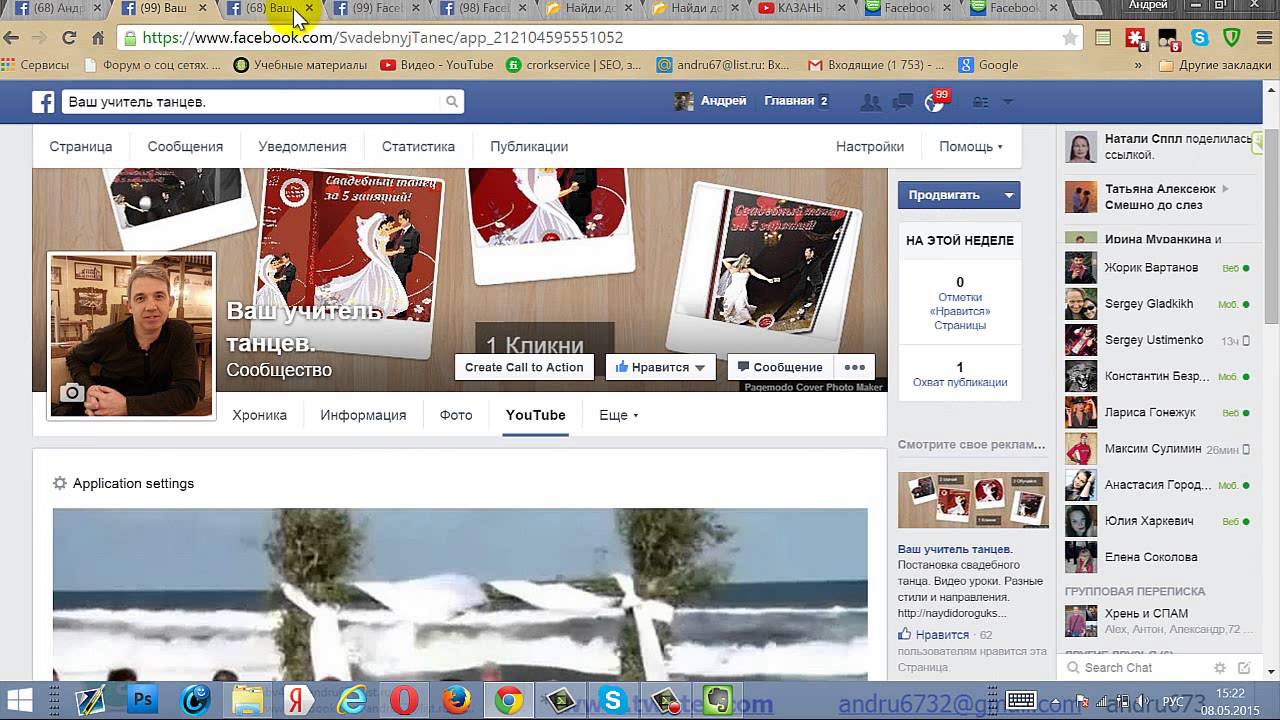
Task: Open Firefox from taskbar
Action: 456,700
